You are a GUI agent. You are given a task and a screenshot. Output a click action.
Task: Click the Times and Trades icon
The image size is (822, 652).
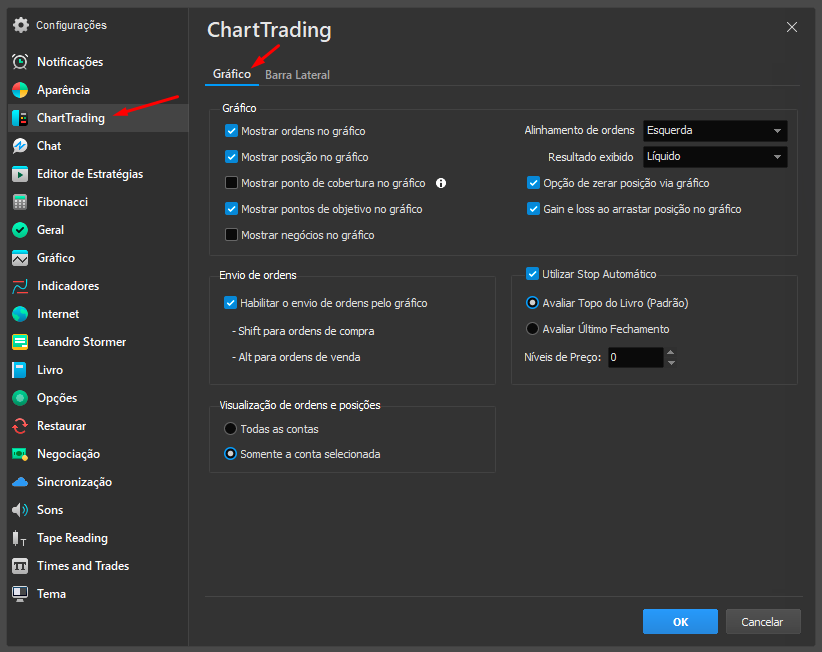[x=20, y=566]
